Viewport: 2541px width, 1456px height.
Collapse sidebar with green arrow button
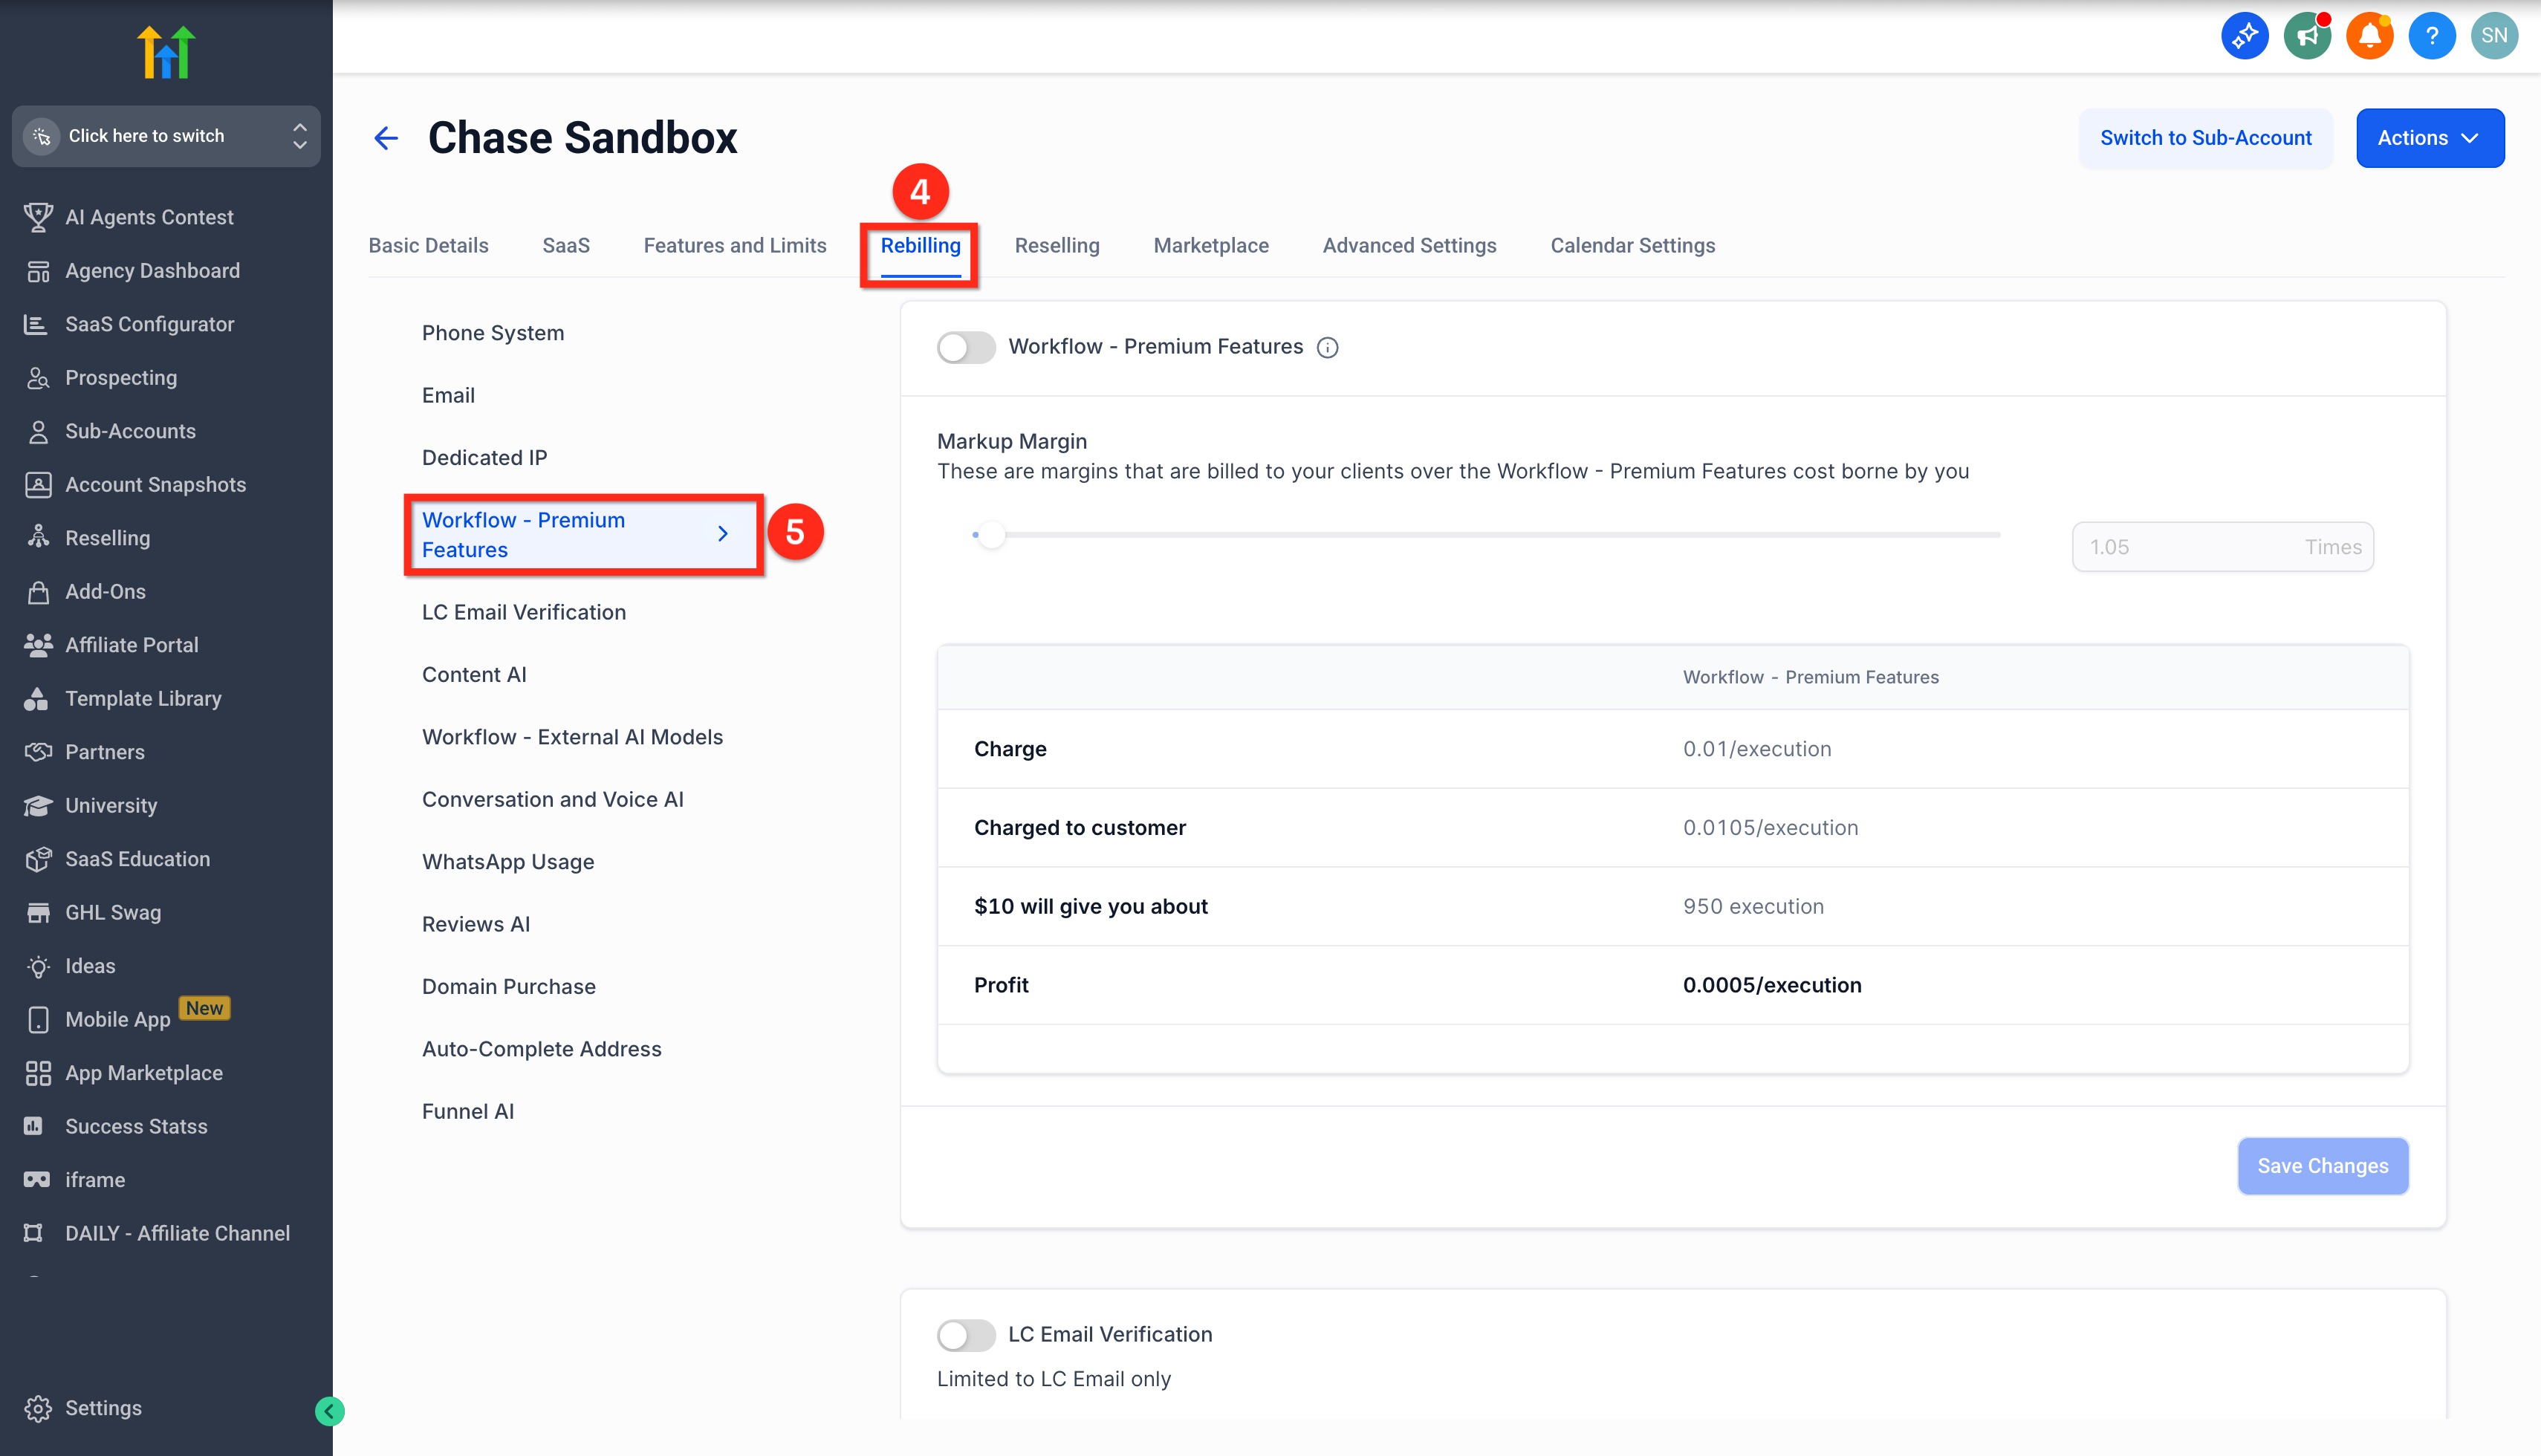point(329,1411)
